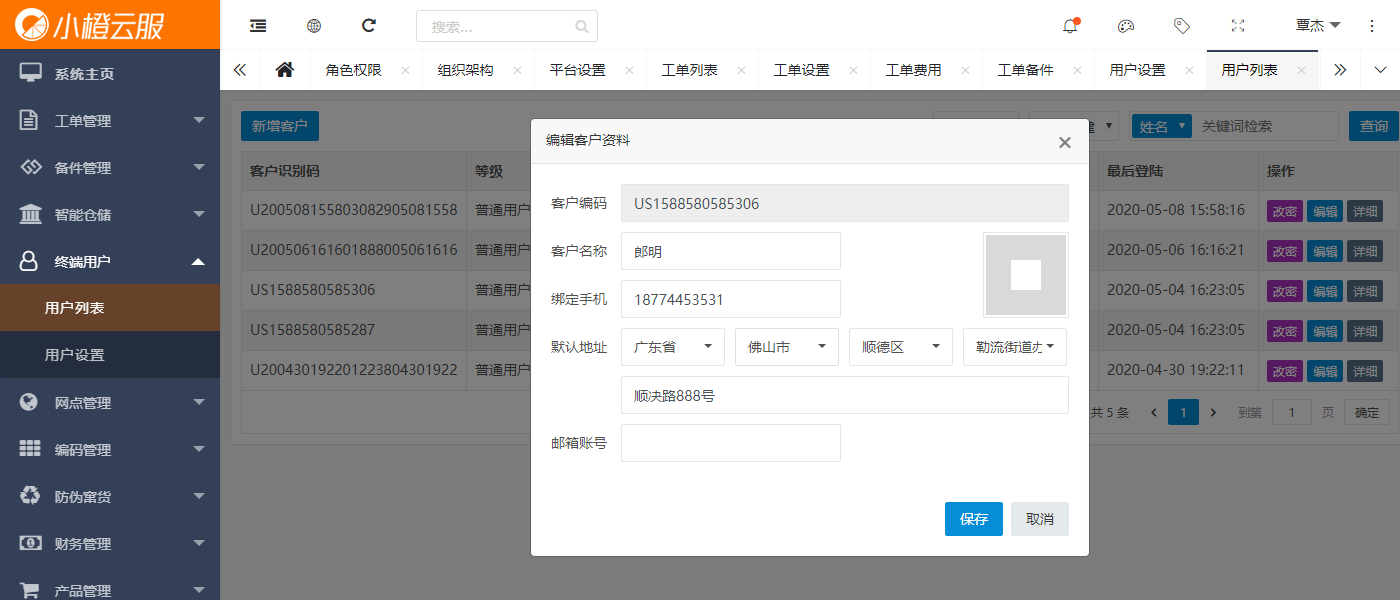Image resolution: width=1400 pixels, height=600 pixels.
Task: Click the 小橙云服 logo
Action: pyautogui.click(x=90, y=25)
